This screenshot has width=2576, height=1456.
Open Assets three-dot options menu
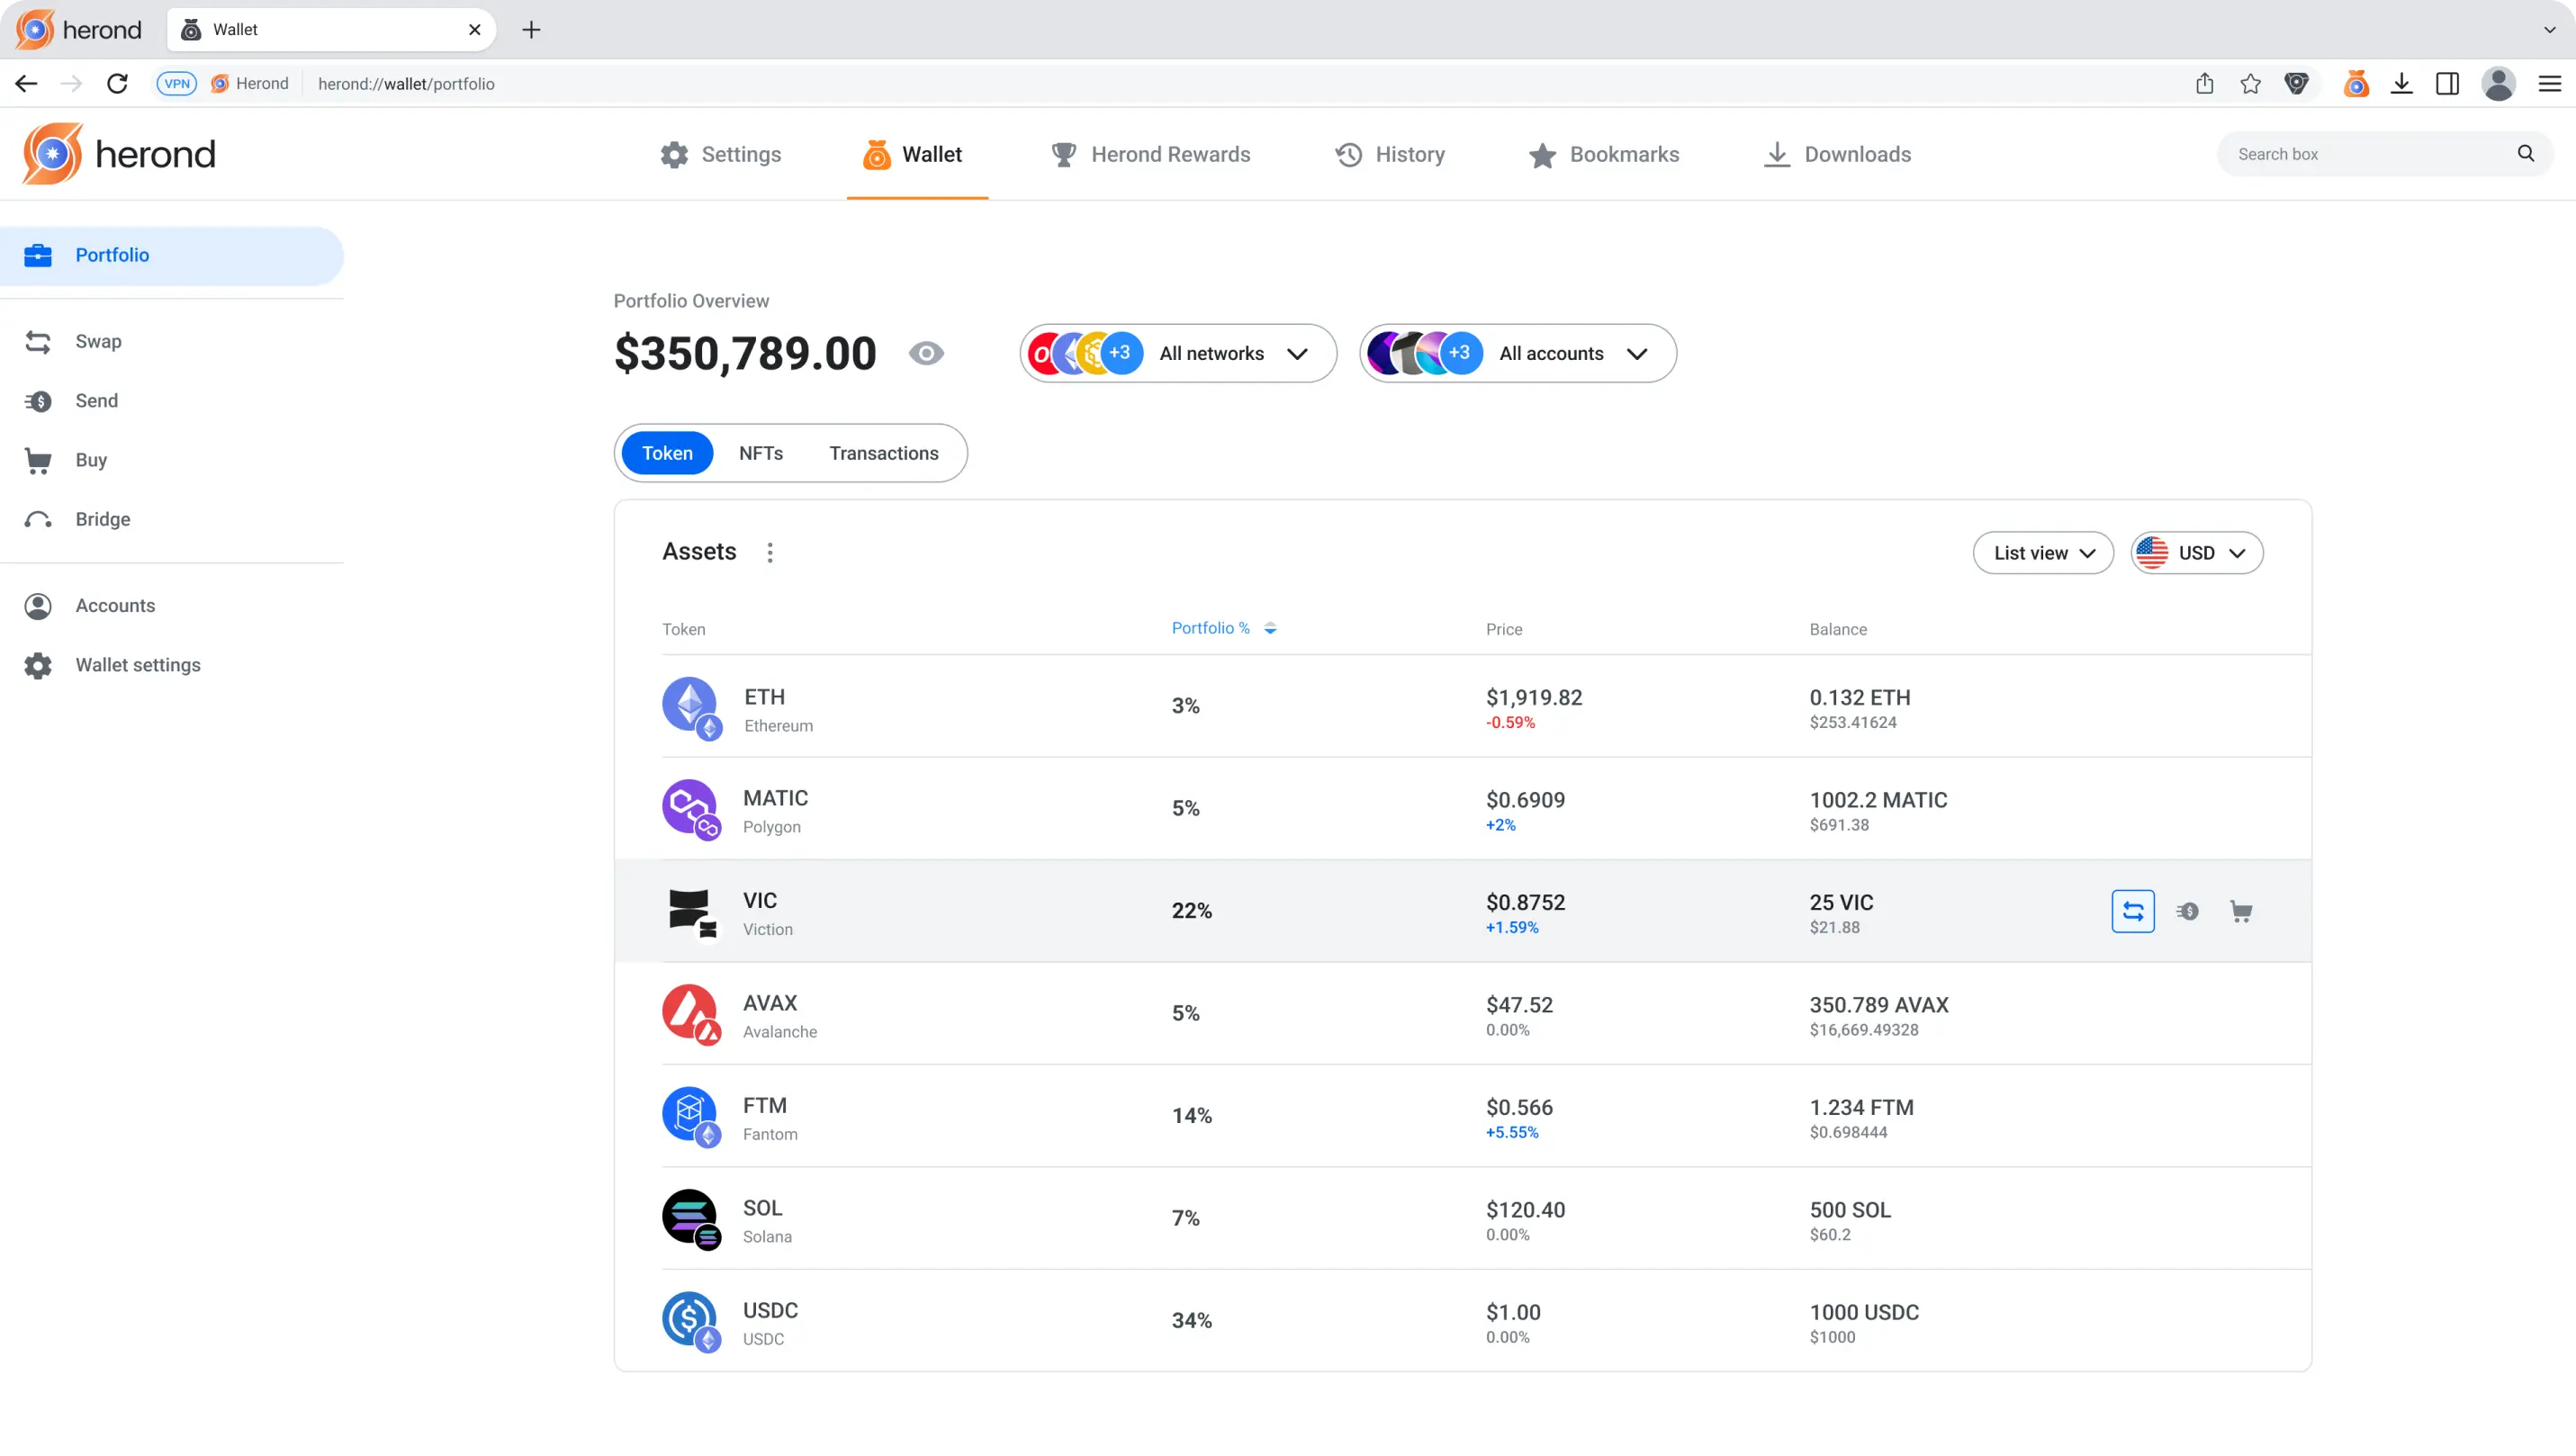click(x=769, y=552)
